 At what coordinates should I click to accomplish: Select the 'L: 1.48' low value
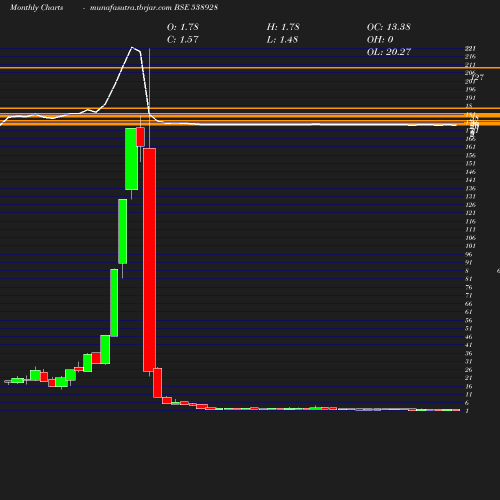coord(282,40)
